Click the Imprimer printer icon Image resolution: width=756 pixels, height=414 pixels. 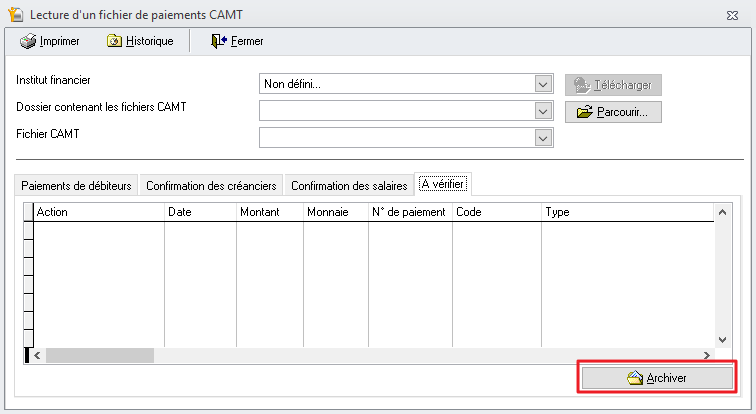(x=28, y=41)
